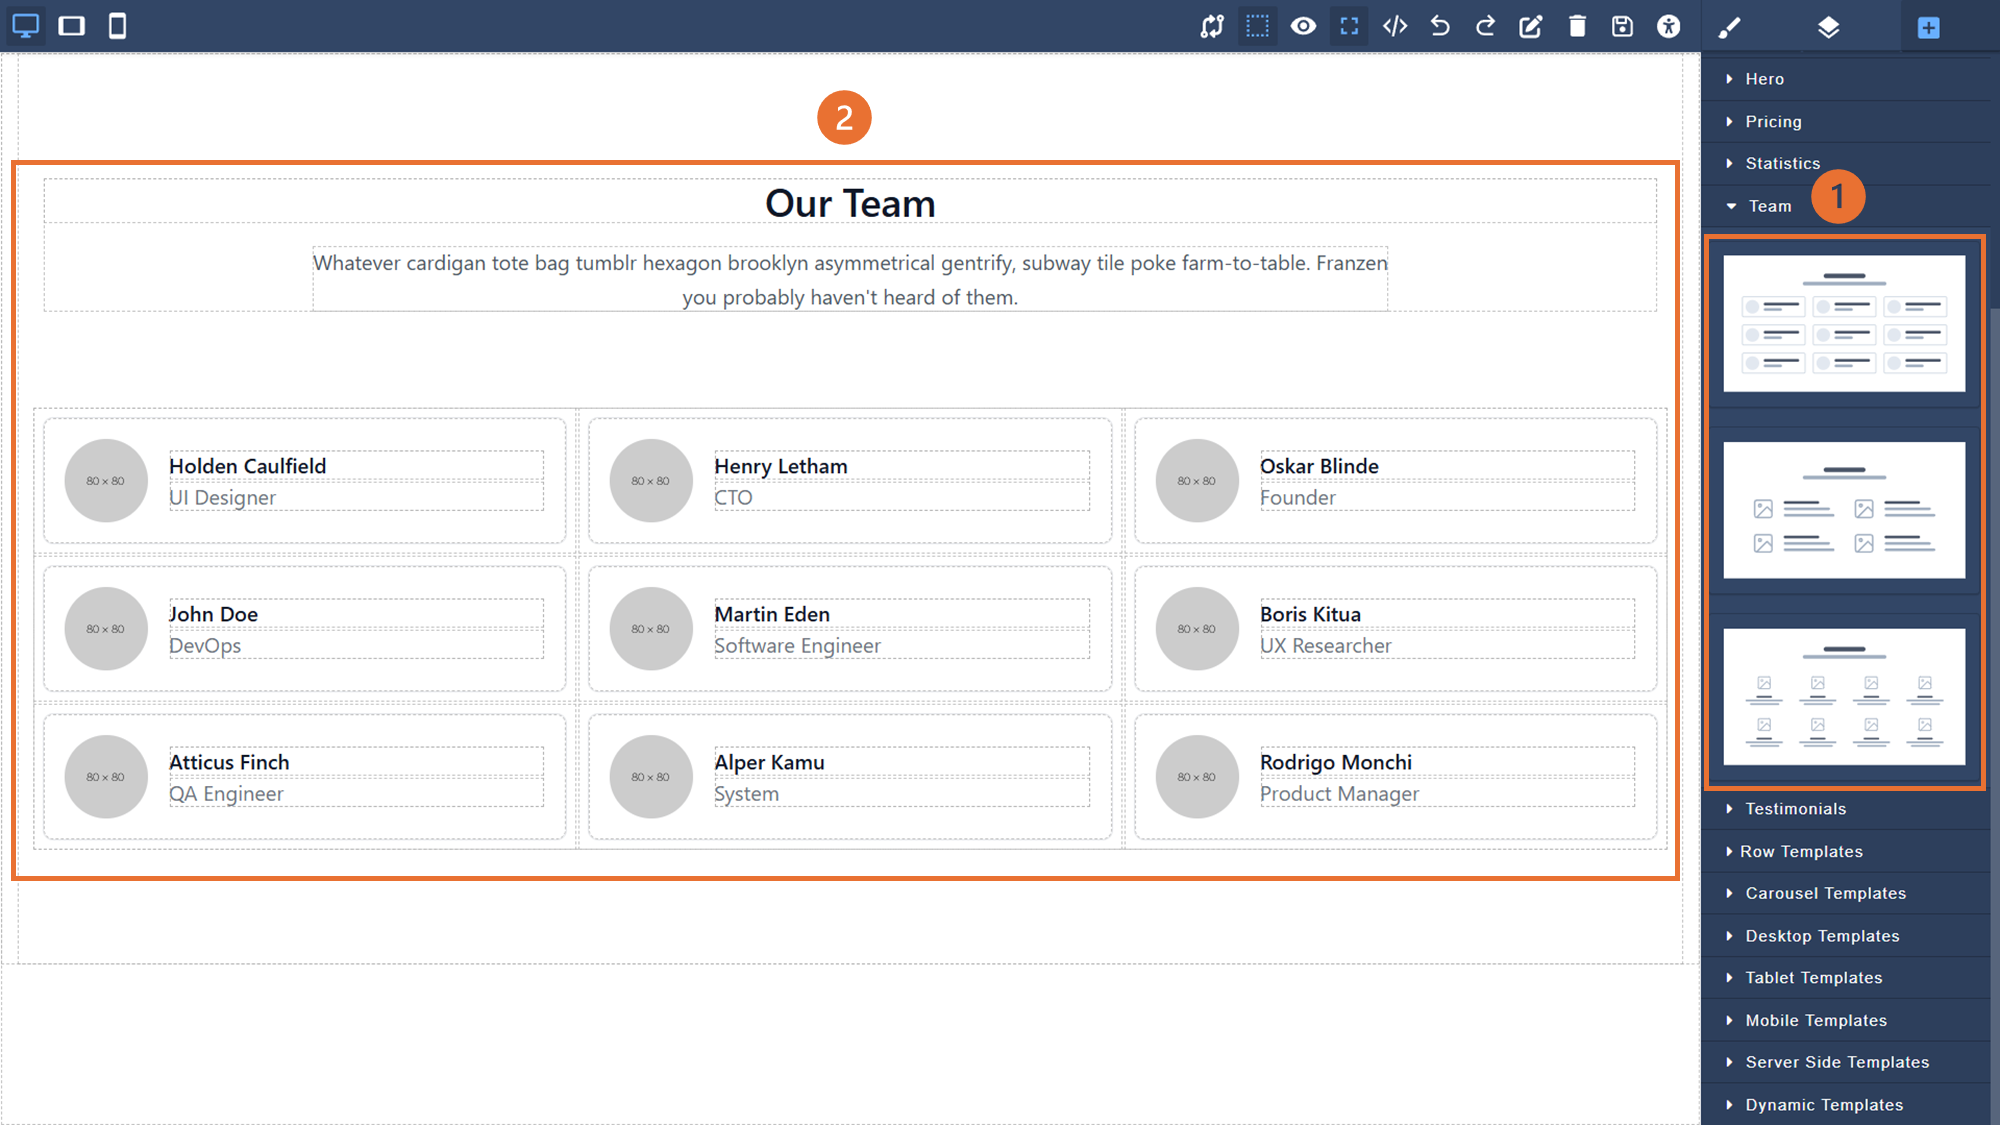Image resolution: width=2000 pixels, height=1125 pixels.
Task: Open the code editor
Action: point(1395,26)
